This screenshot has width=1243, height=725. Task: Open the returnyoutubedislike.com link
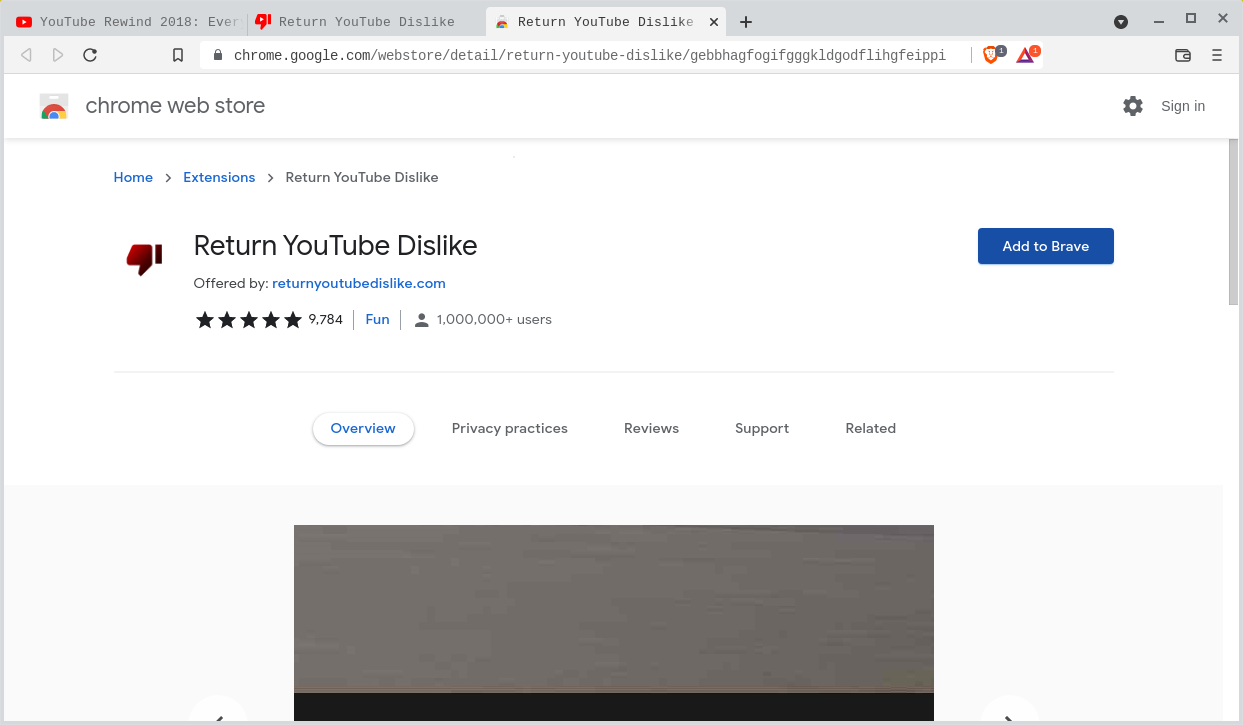tap(358, 283)
